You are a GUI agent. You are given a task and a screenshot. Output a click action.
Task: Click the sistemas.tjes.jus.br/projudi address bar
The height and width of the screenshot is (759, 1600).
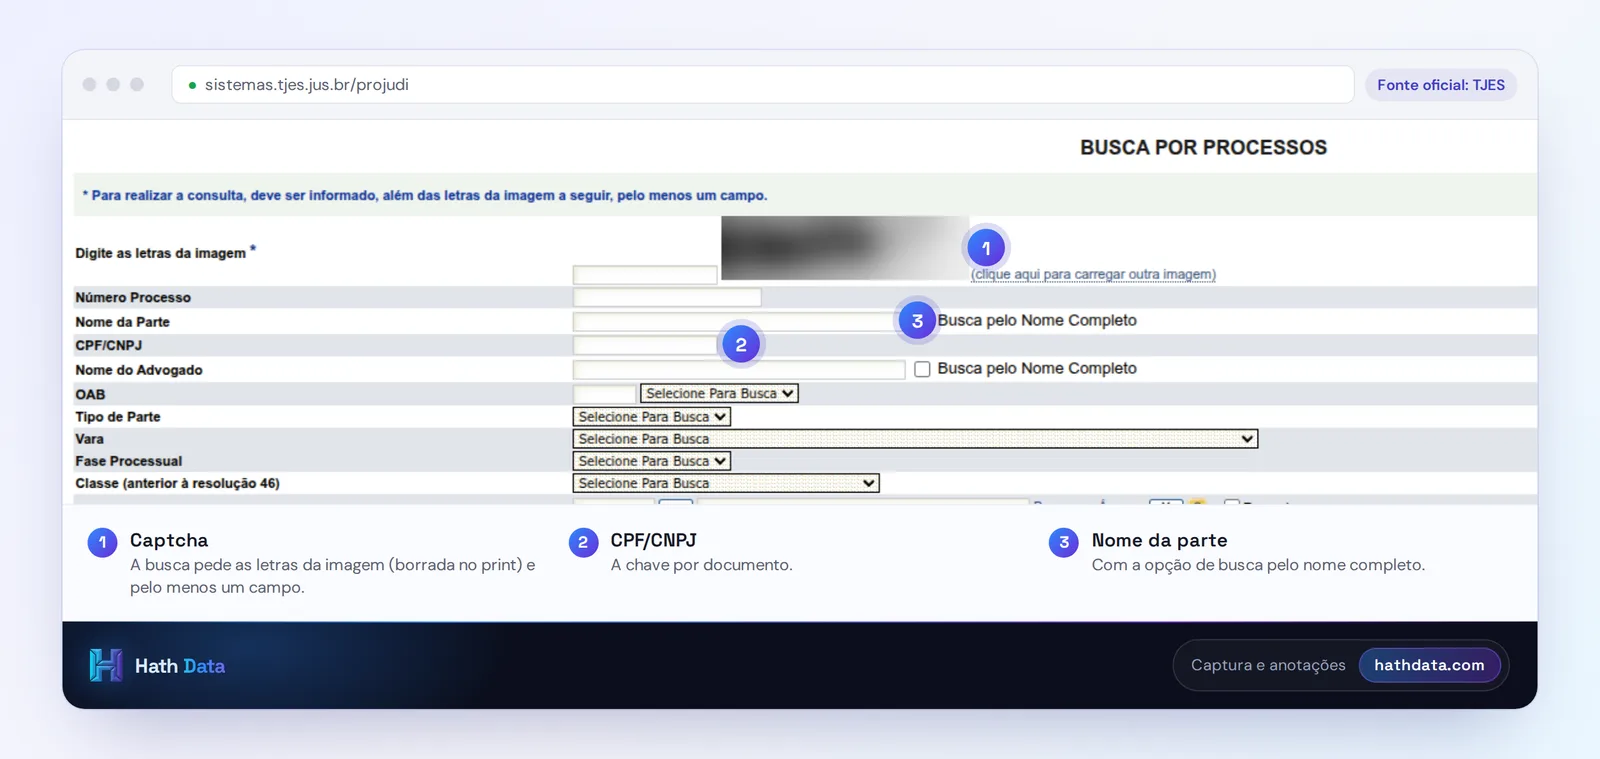(763, 85)
